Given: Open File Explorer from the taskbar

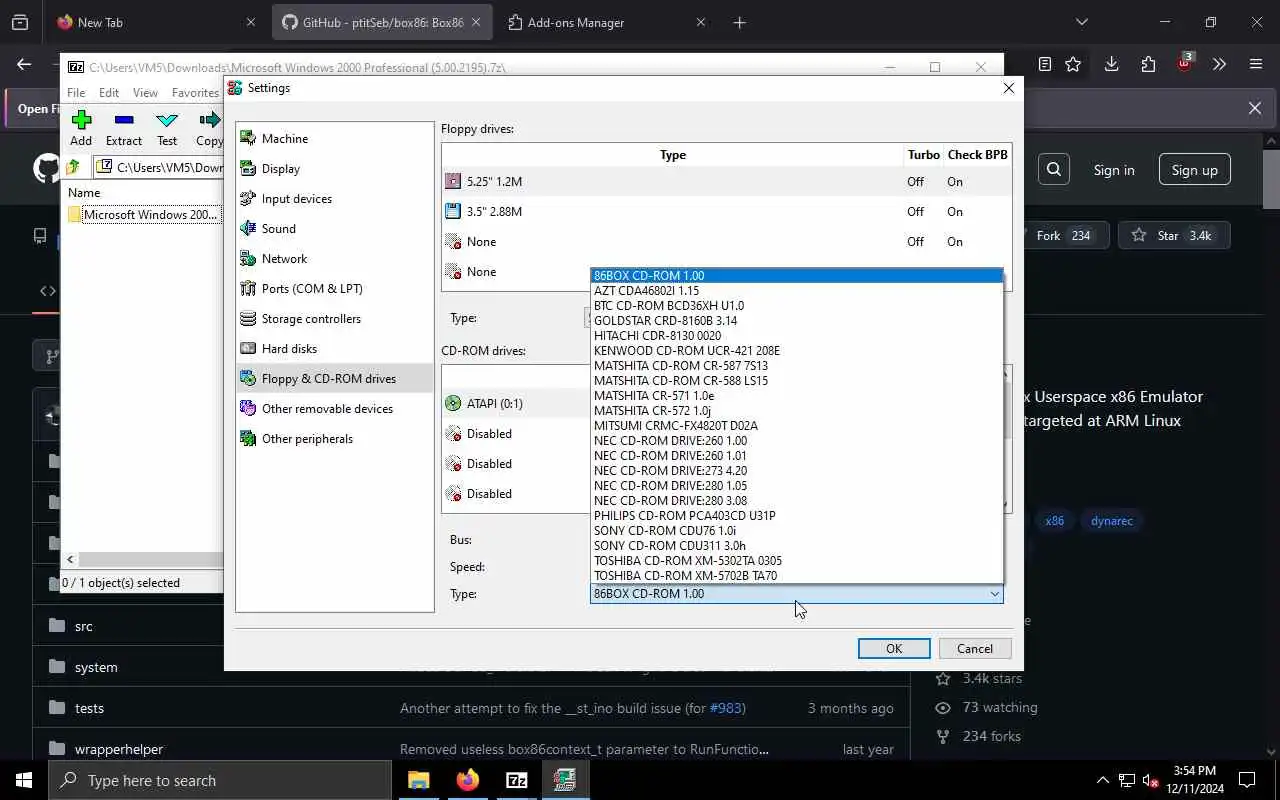Looking at the screenshot, I should pyautogui.click(x=418, y=780).
